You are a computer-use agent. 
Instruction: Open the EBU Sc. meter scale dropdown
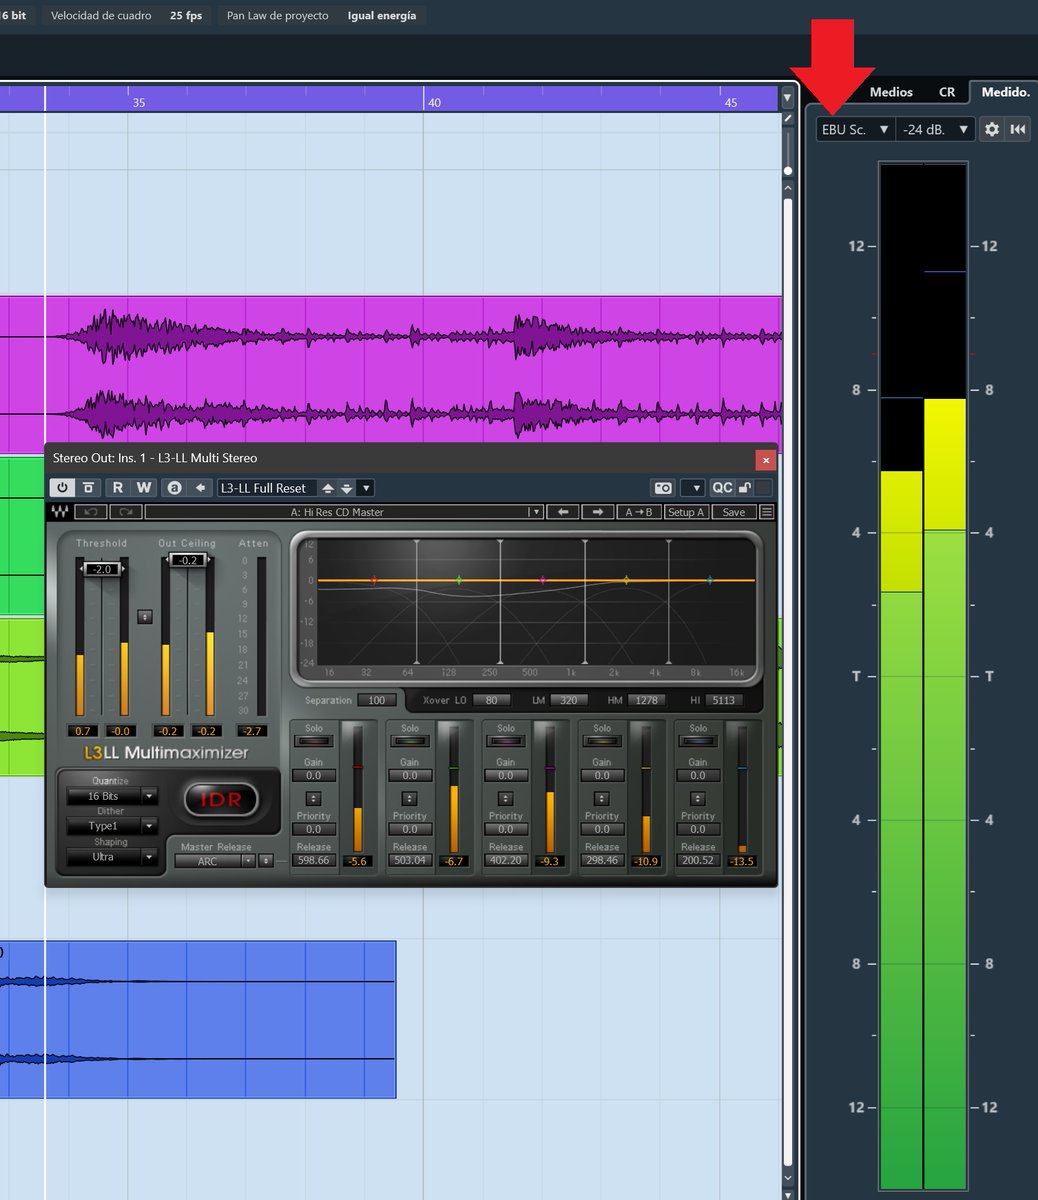coord(856,129)
